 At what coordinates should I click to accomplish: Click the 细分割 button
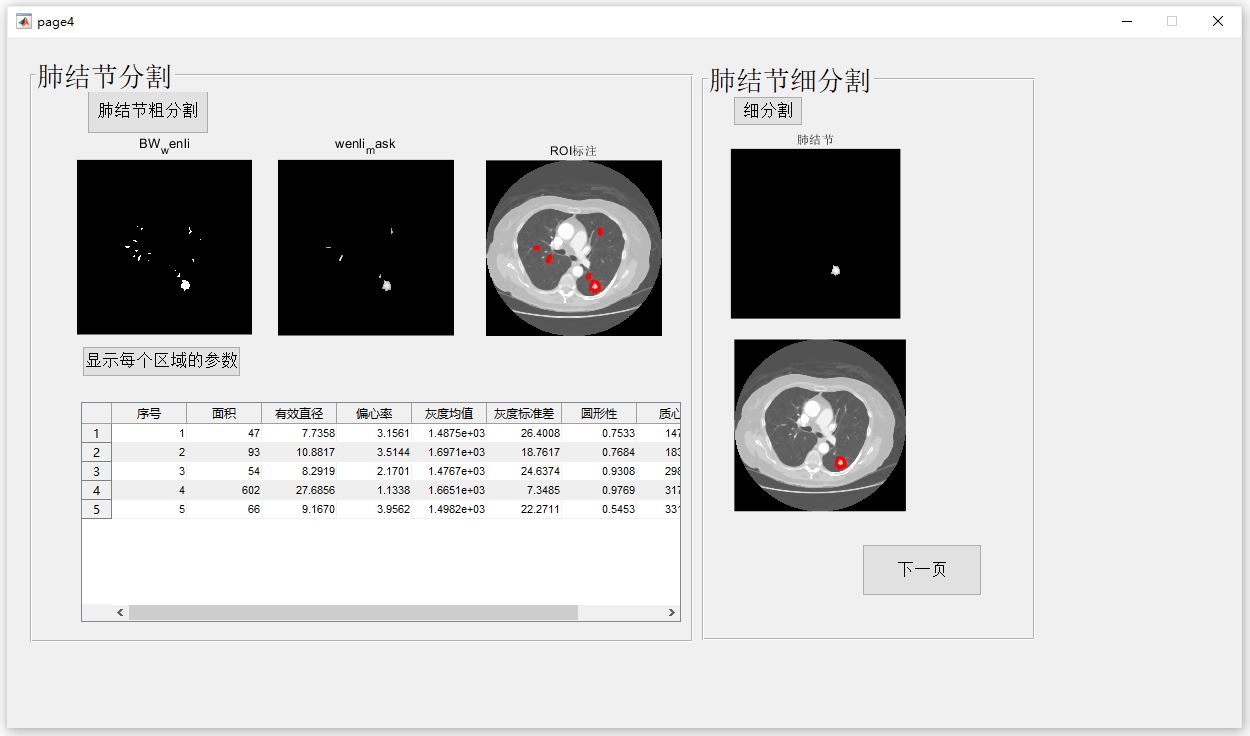click(768, 111)
